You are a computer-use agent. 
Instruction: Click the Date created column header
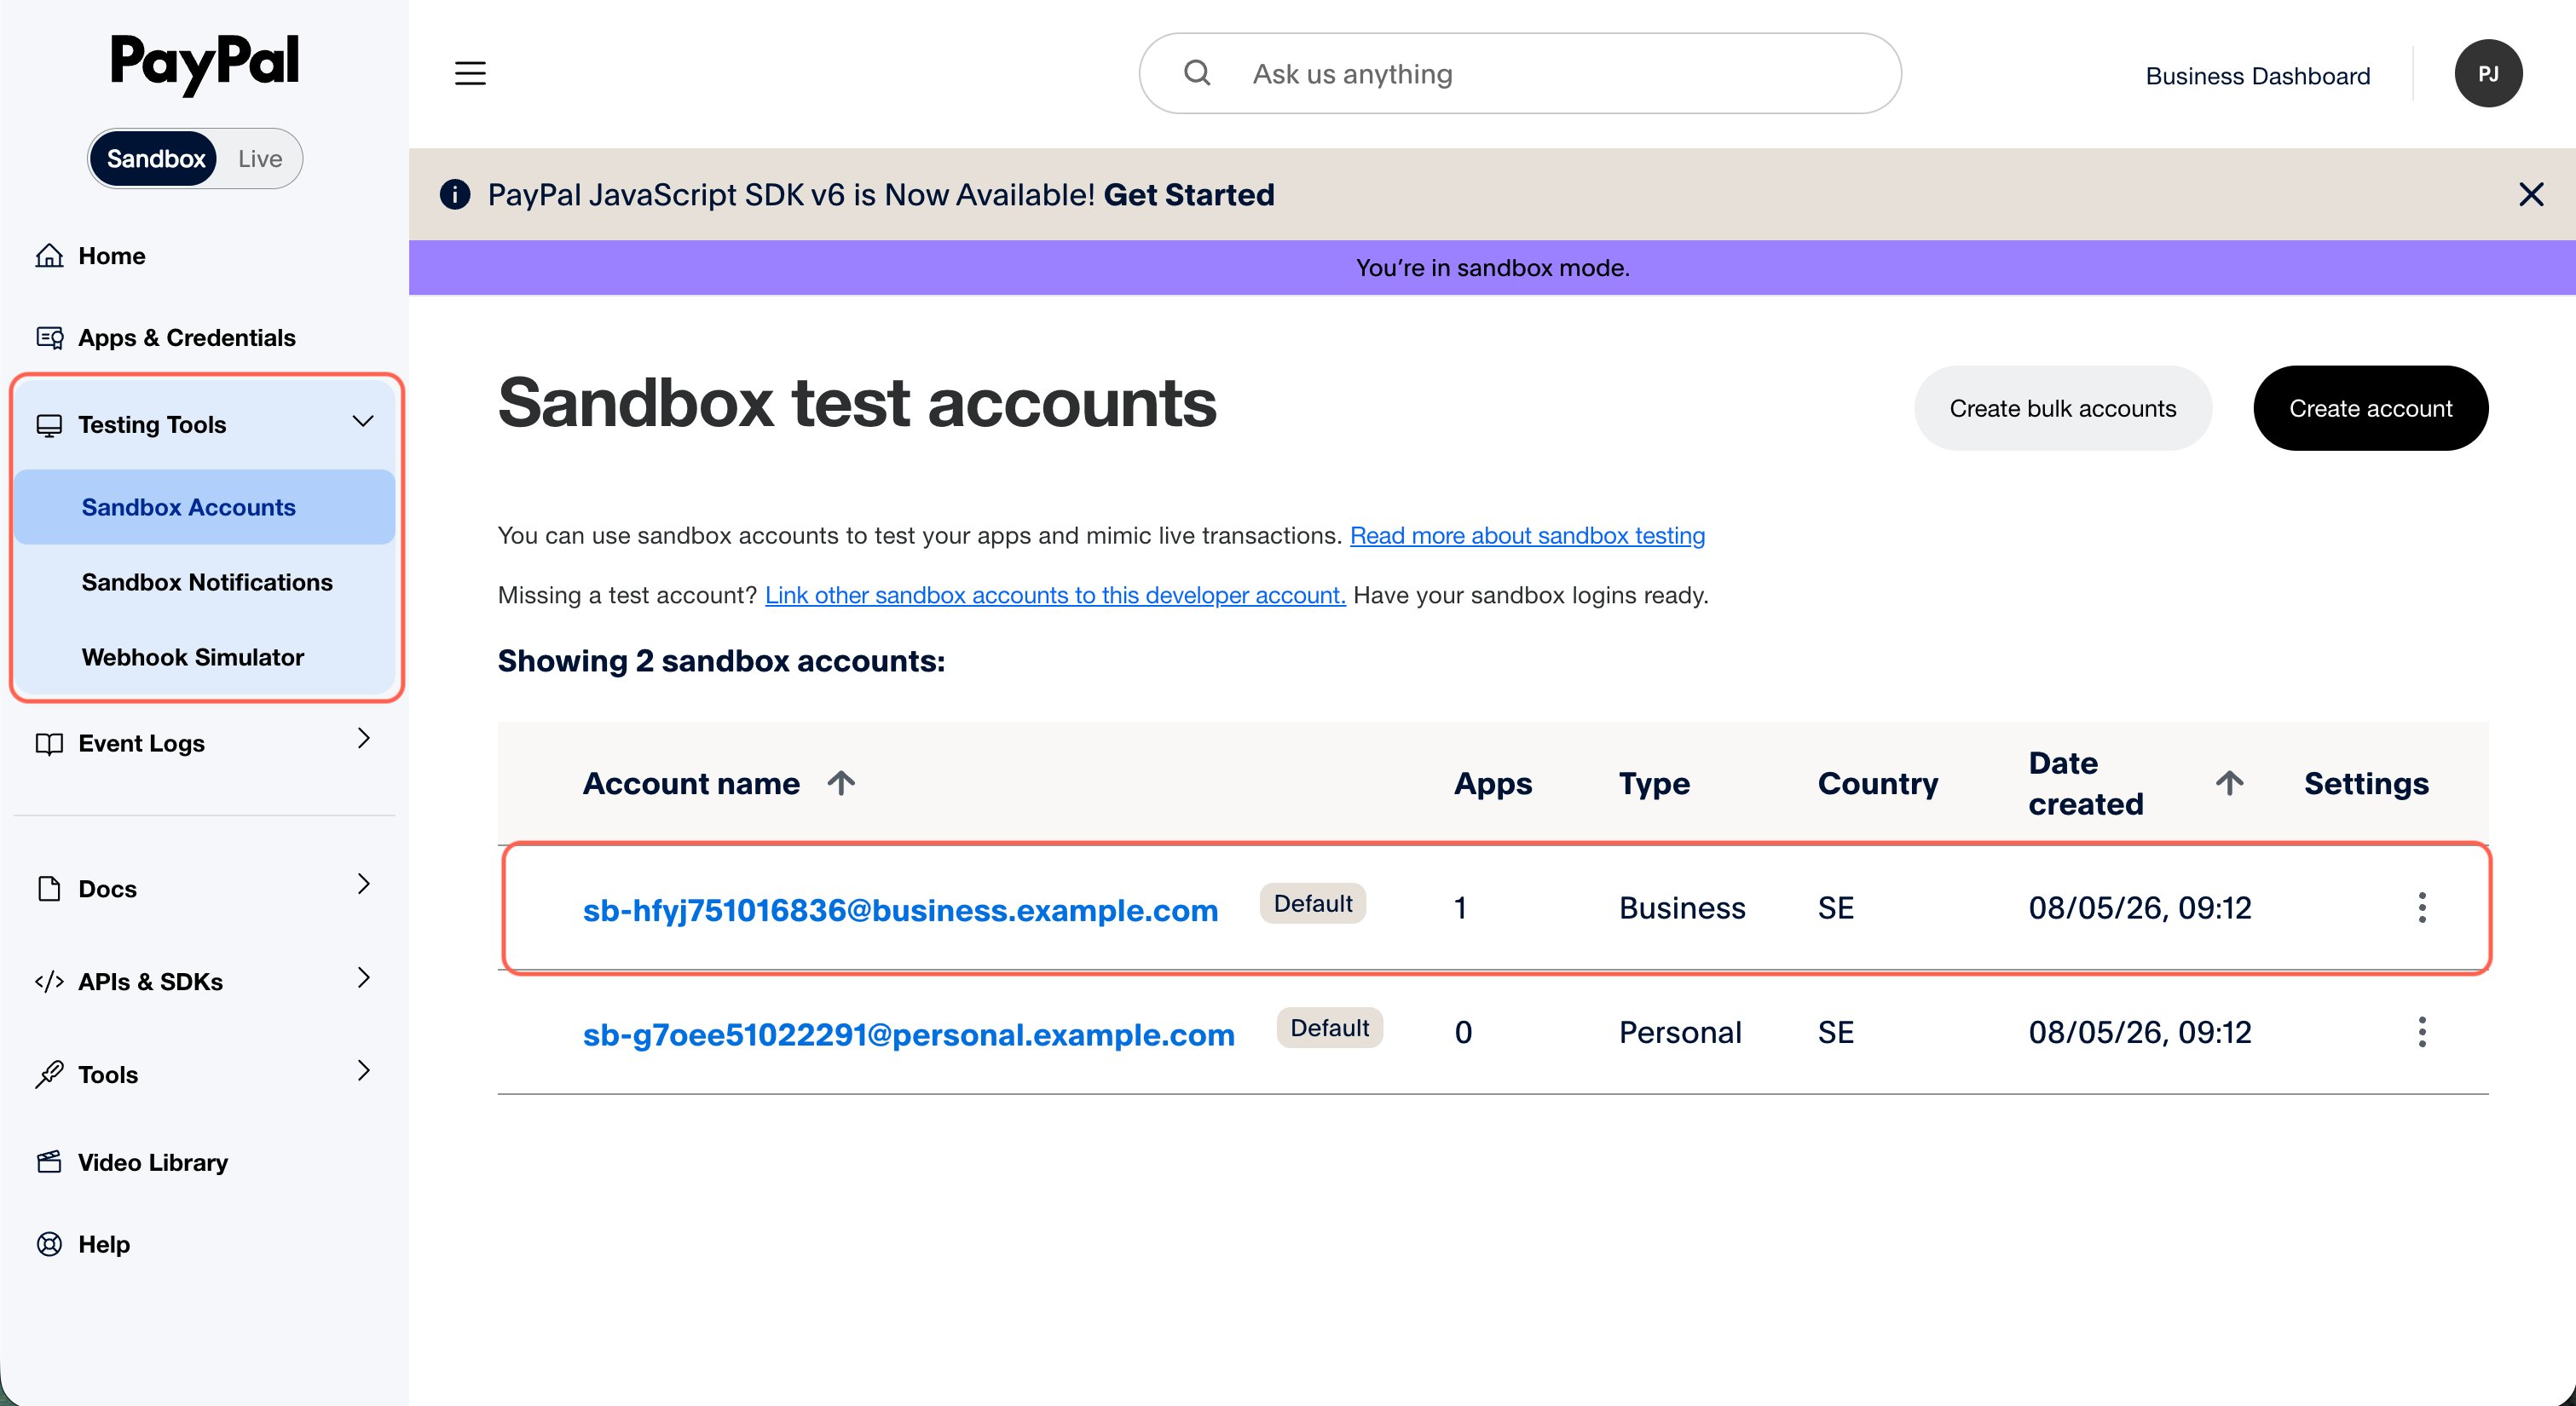(x=2086, y=783)
